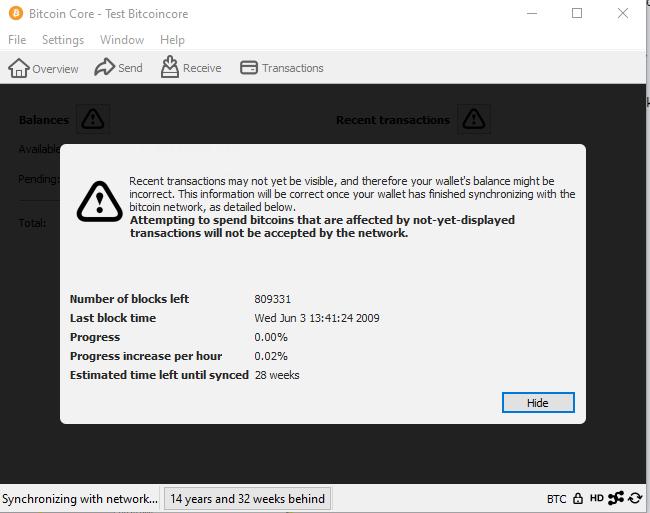Screen dimensions: 650x513
Task: Minimize the Bitcoin Core window
Action: pyautogui.click(x=532, y=13)
